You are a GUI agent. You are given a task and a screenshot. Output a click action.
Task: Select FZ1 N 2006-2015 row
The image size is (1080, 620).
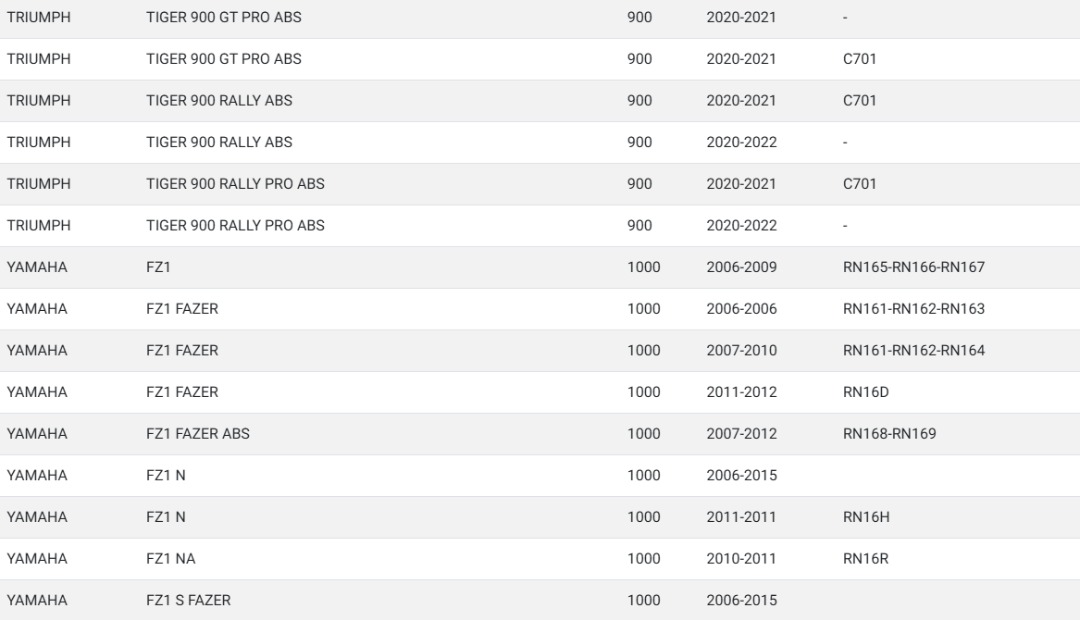540,475
